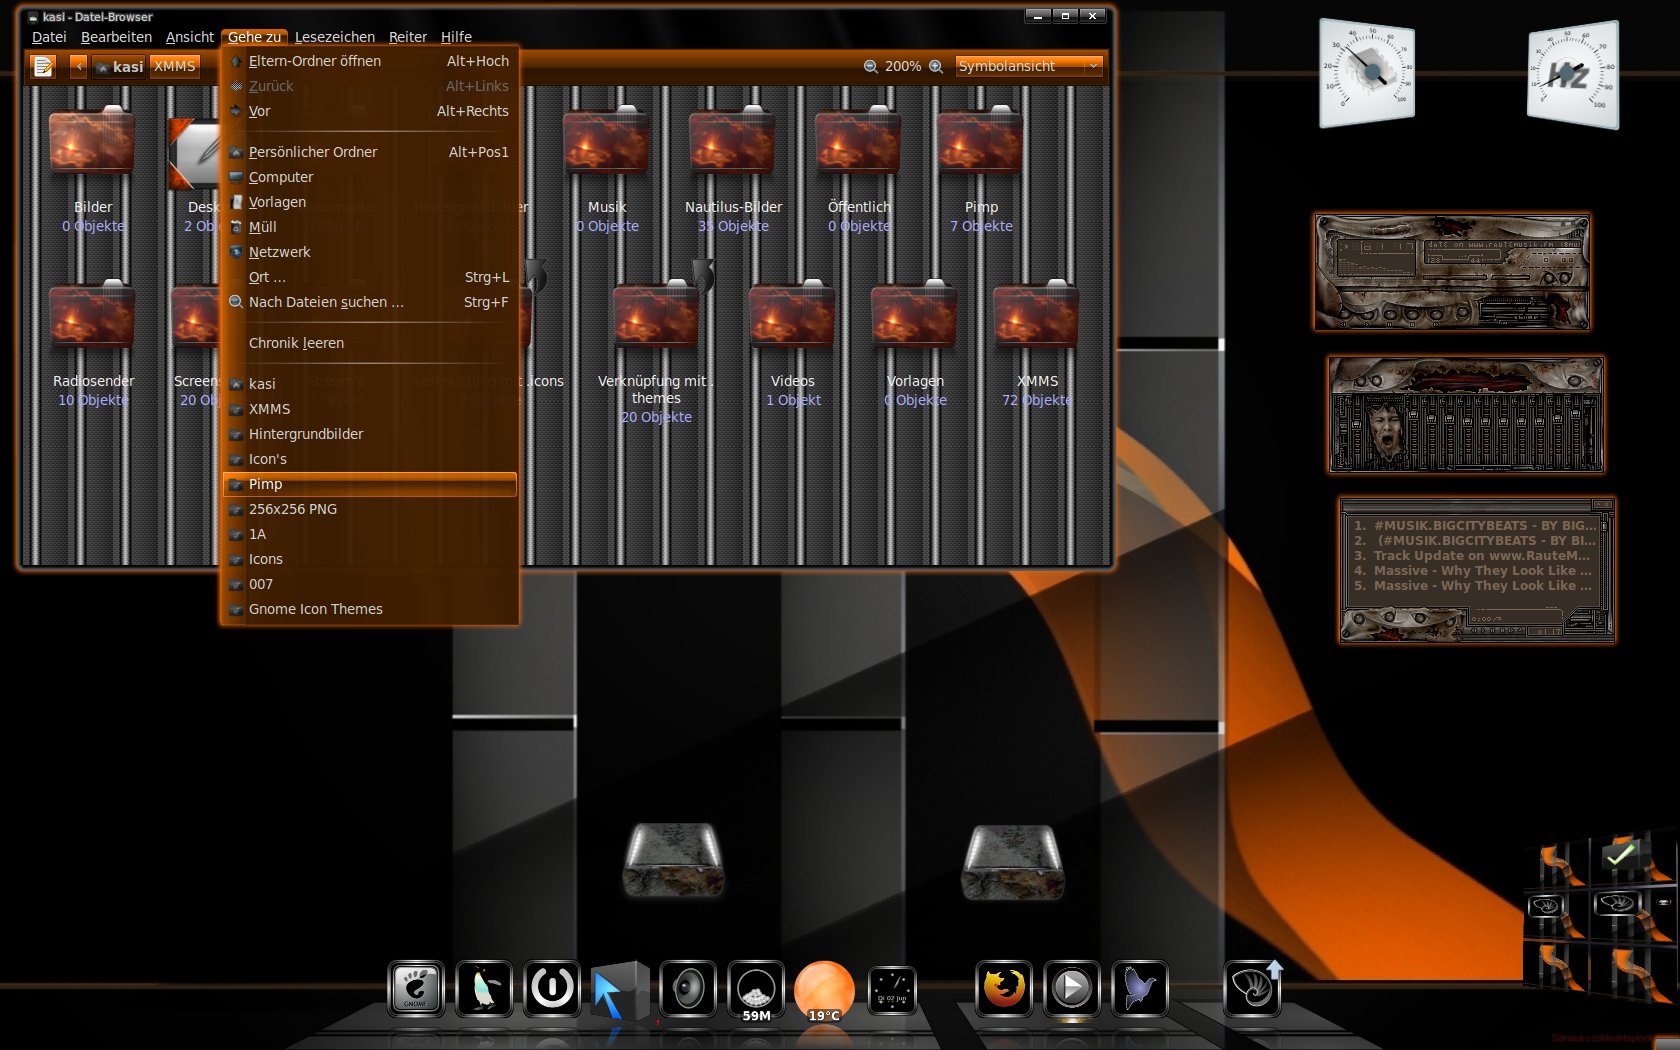Select Müll from the Gehe zu menu

point(370,227)
